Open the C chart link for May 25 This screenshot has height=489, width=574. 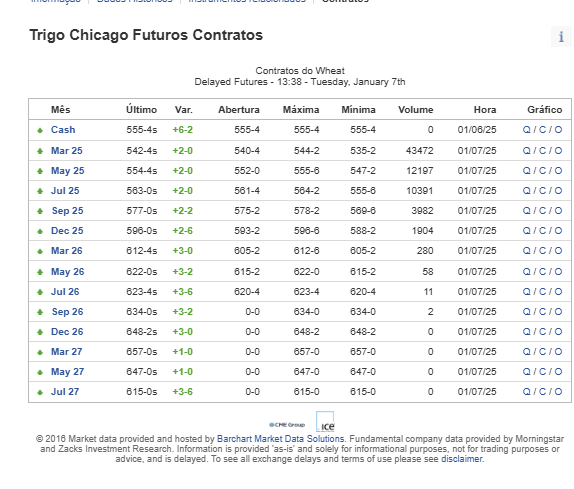(542, 171)
